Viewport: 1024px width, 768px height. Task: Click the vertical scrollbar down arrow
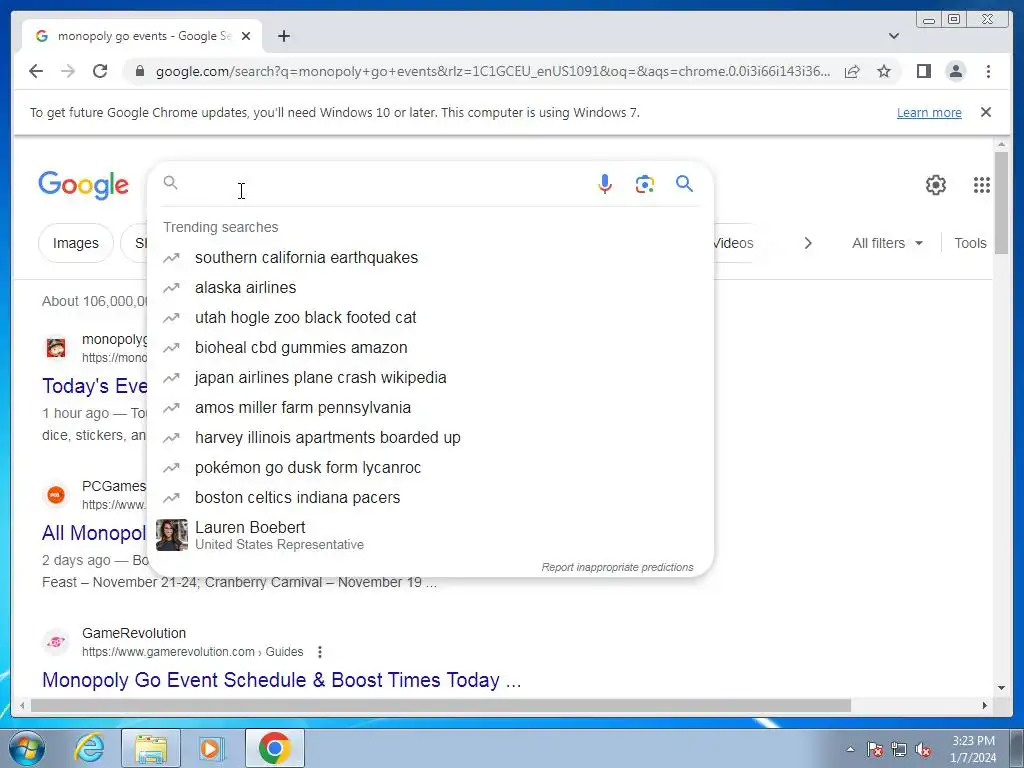1001,688
